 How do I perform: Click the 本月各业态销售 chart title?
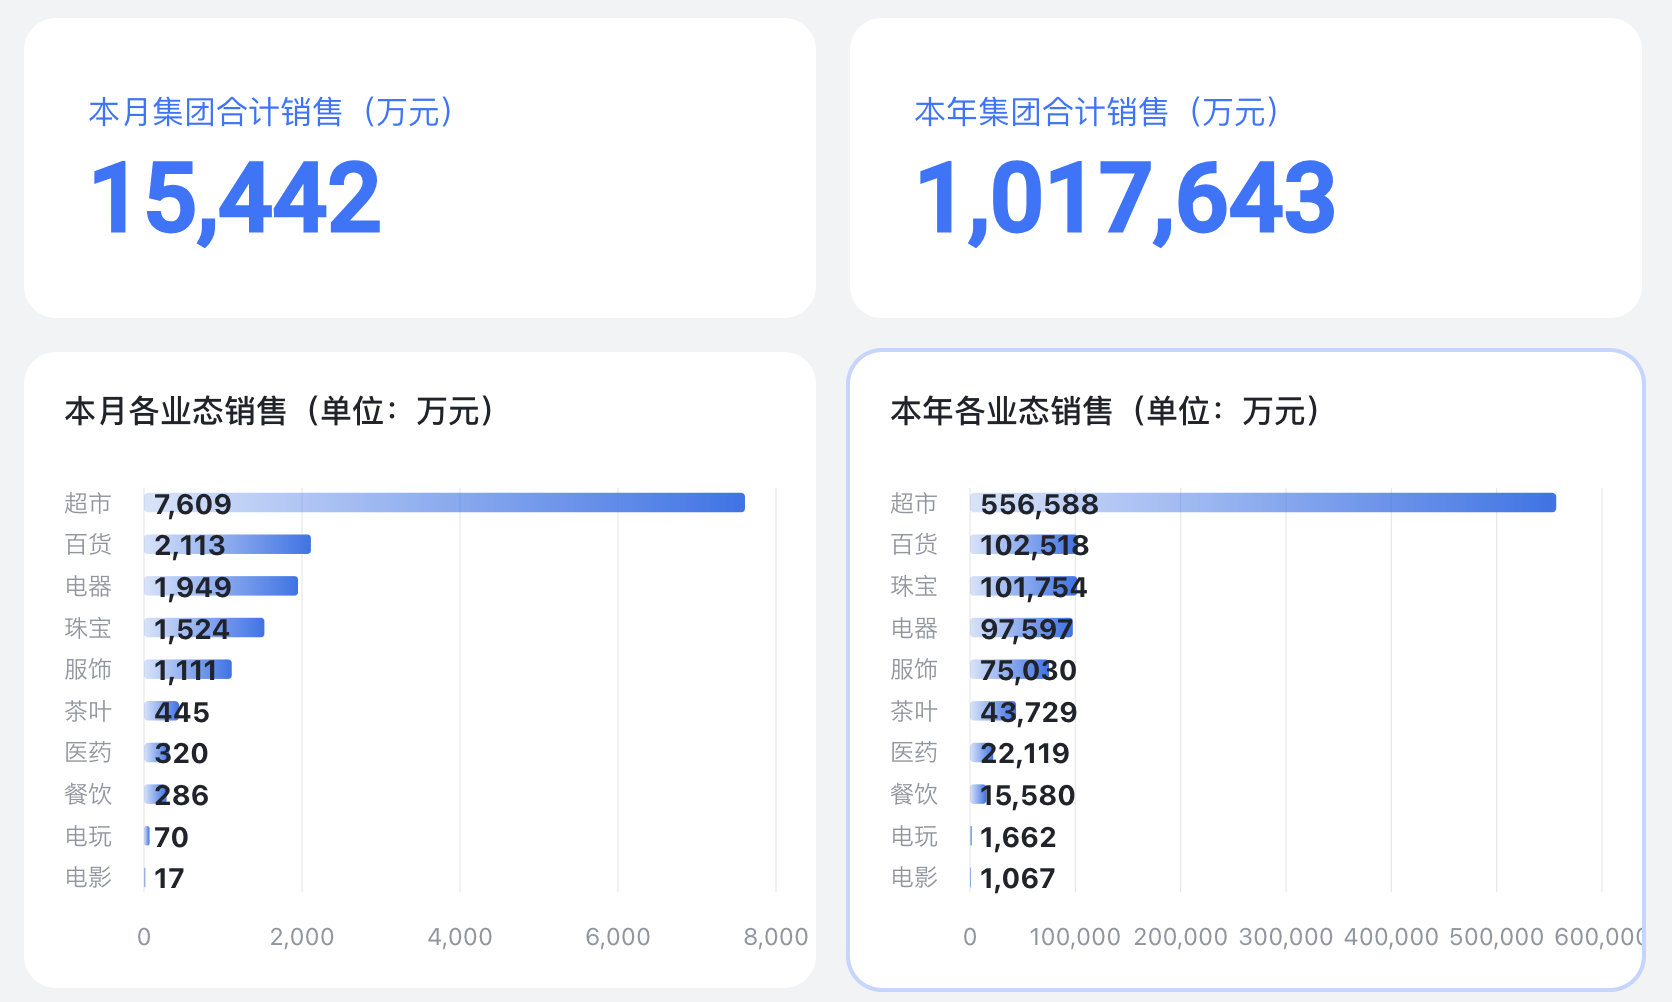pyautogui.click(x=280, y=411)
